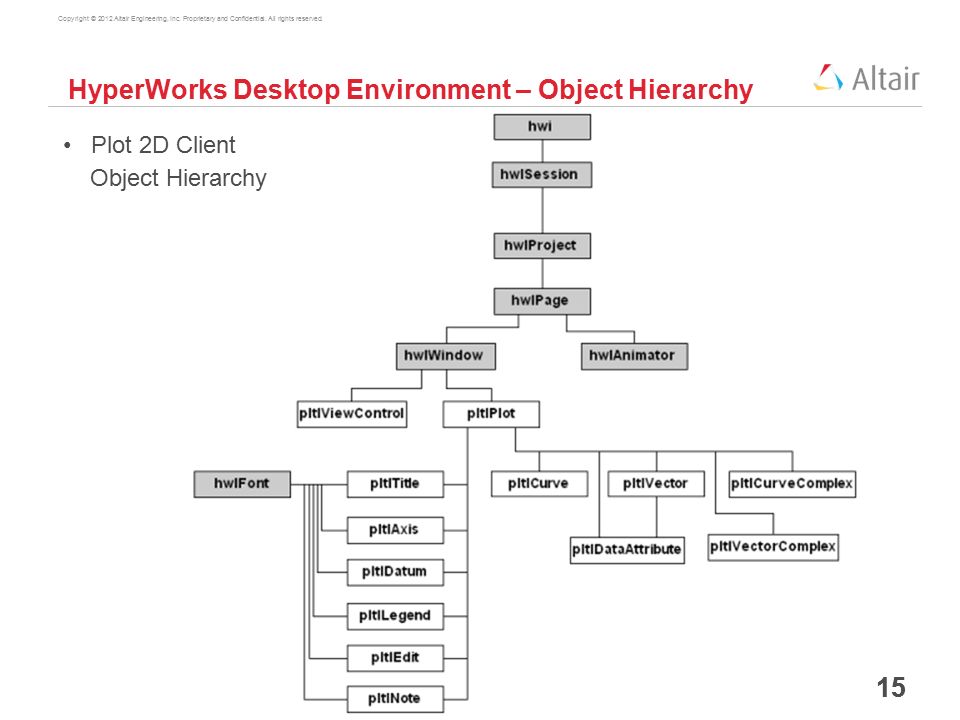This screenshot has height=720, width=960.
Task: Click the pltIEdit box
Action: (x=396, y=658)
